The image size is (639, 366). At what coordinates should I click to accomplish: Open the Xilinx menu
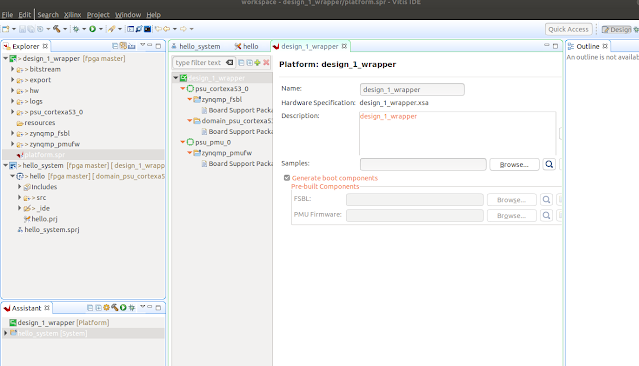[x=72, y=15]
